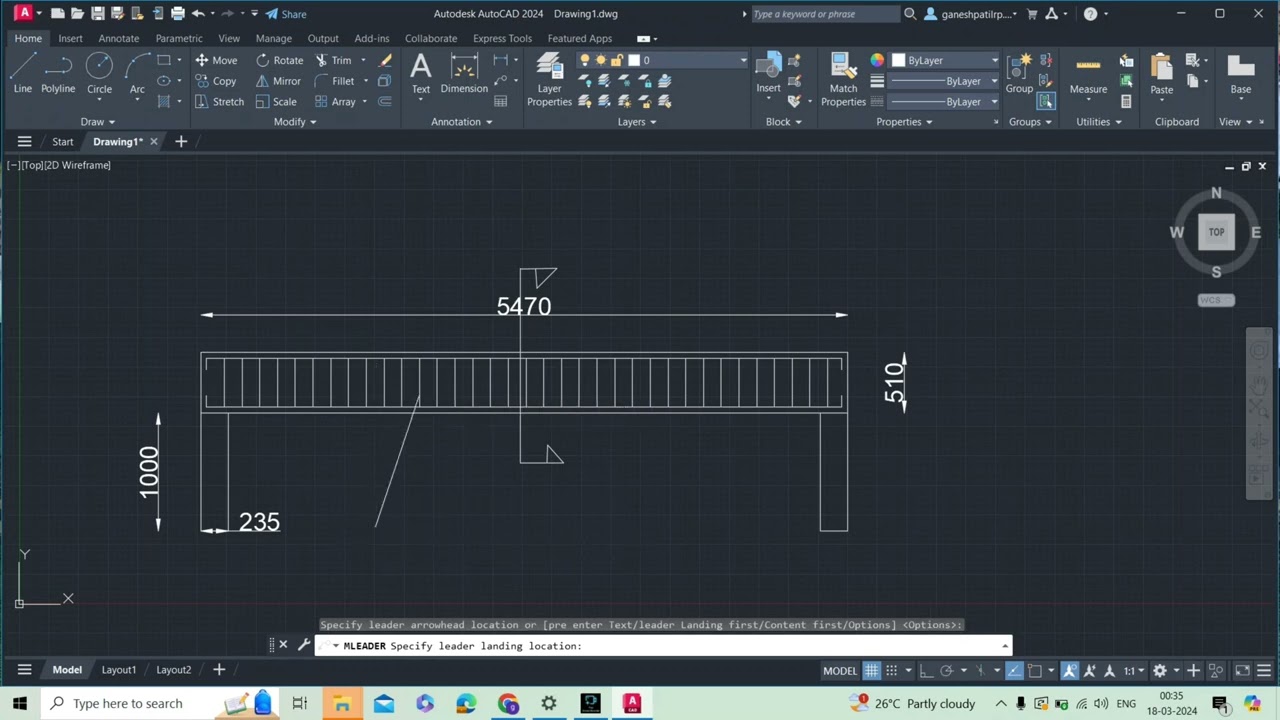Open the Express Tools ribbon tab

[502, 38]
